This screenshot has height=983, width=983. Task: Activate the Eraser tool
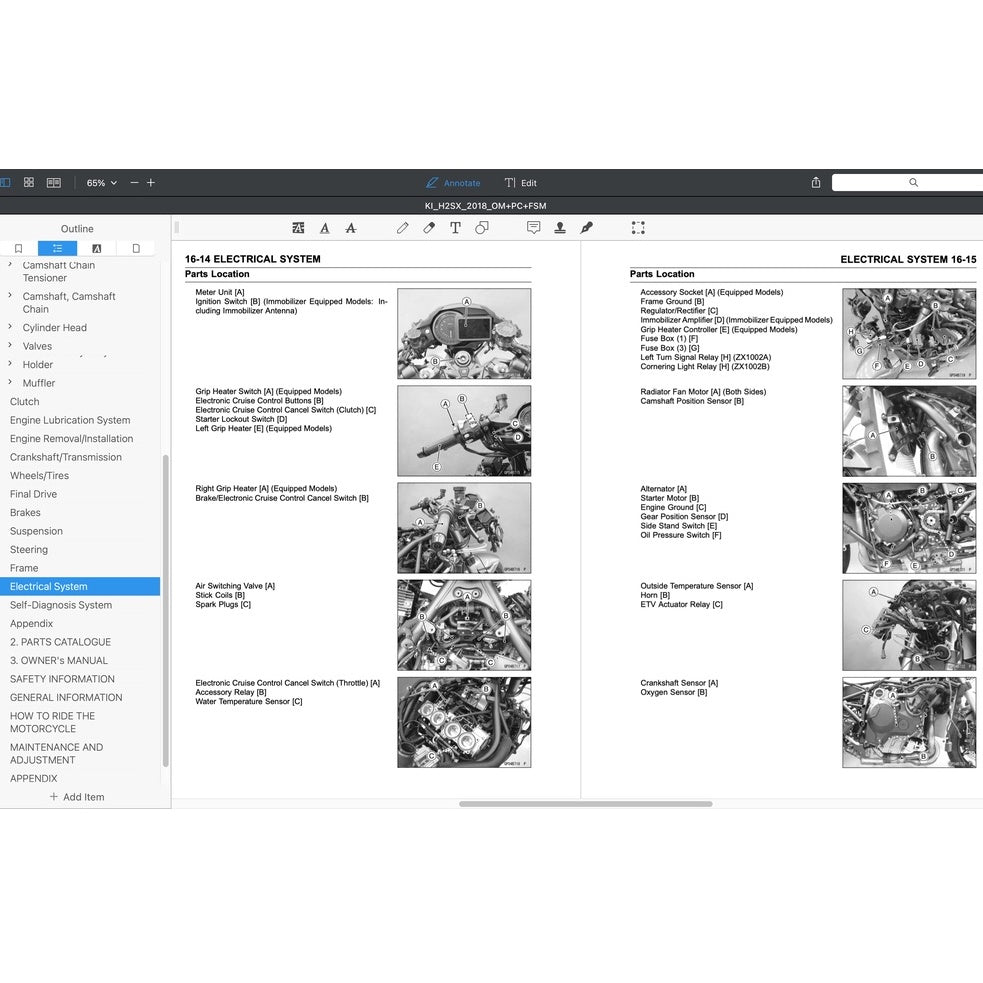[x=428, y=228]
